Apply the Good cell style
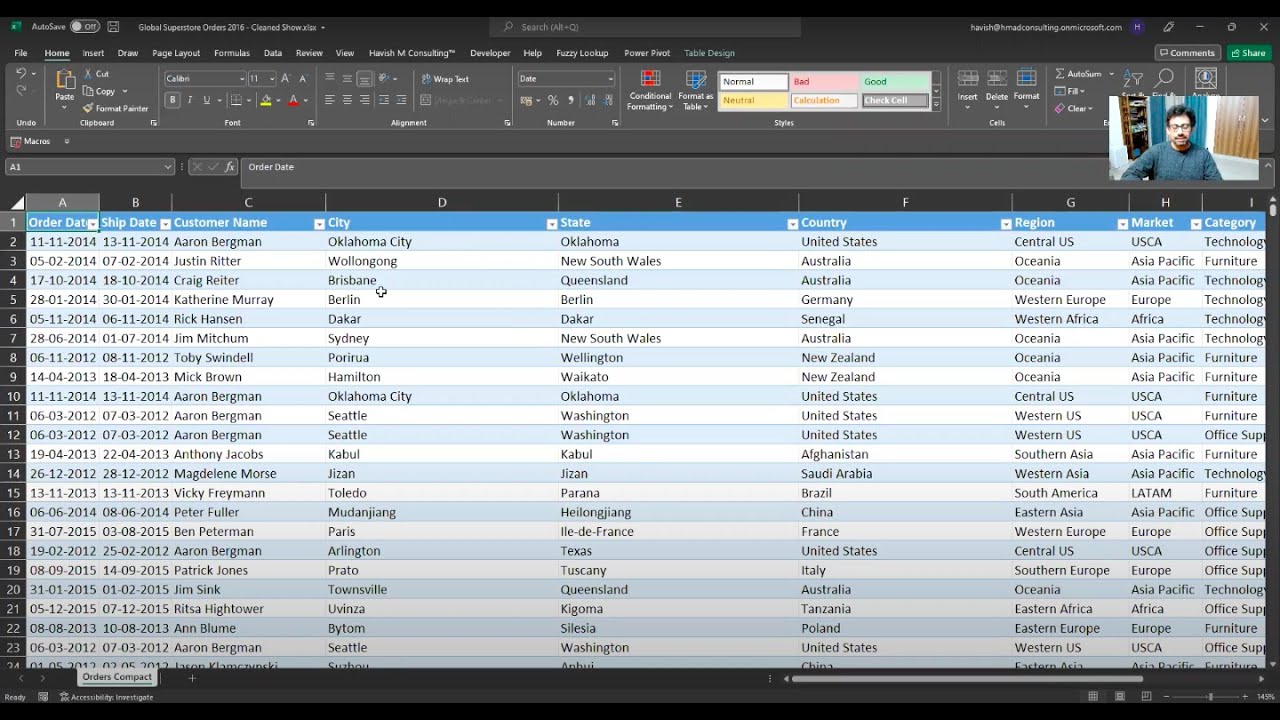This screenshot has height=720, width=1280. [895, 82]
